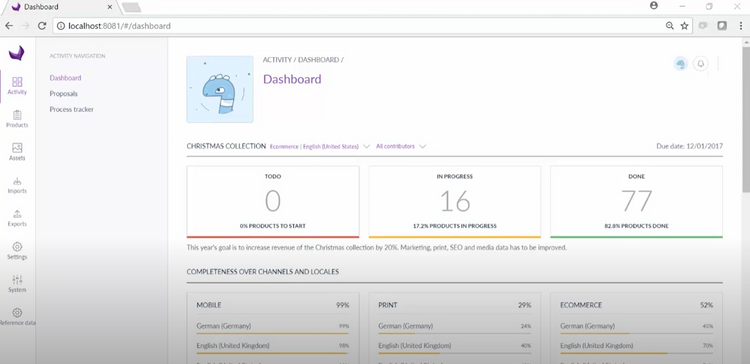Viewport: 750px width, 364px height.
Task: Click the IN PROGRESS products card
Action: 454,202
